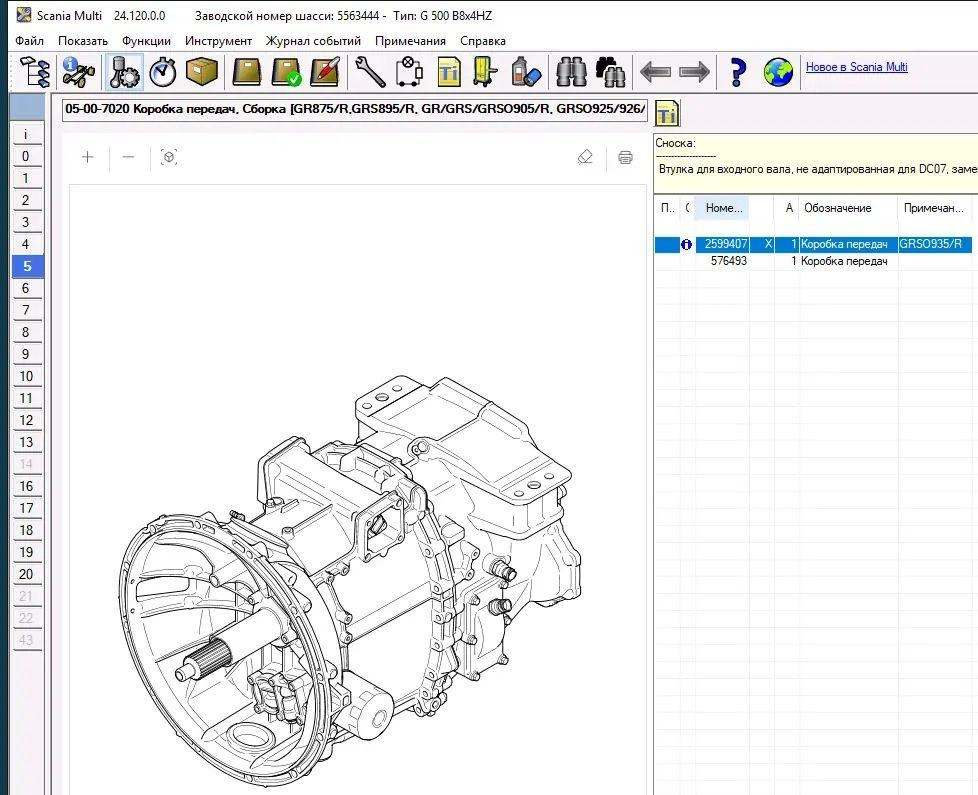Image resolution: width=978 pixels, height=795 pixels.
Task: Select main group 18
Action: [26, 530]
